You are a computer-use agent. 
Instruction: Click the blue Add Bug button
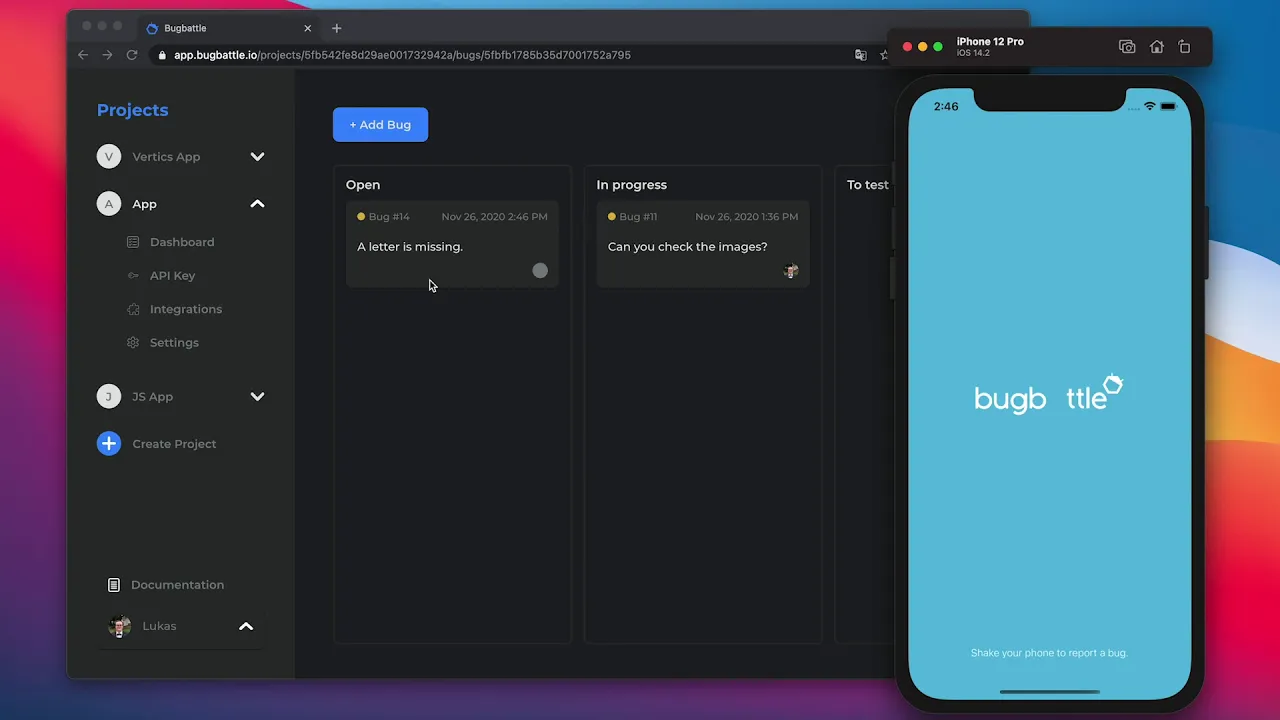point(380,125)
